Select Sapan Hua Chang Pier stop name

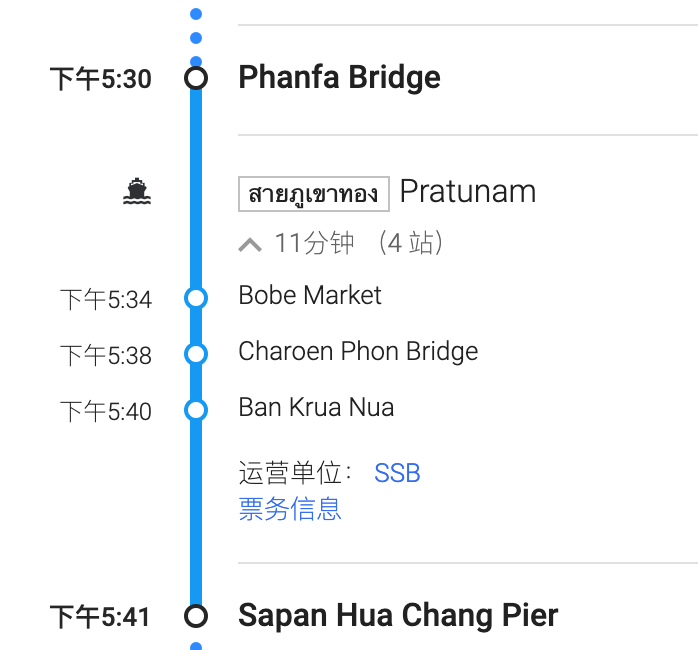point(398,615)
